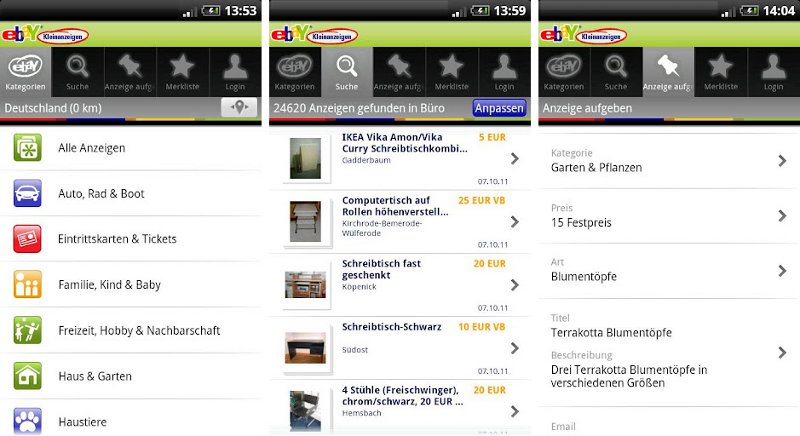
Task: Expand the Preis 15 Festpreis chevron
Action: tap(782, 216)
